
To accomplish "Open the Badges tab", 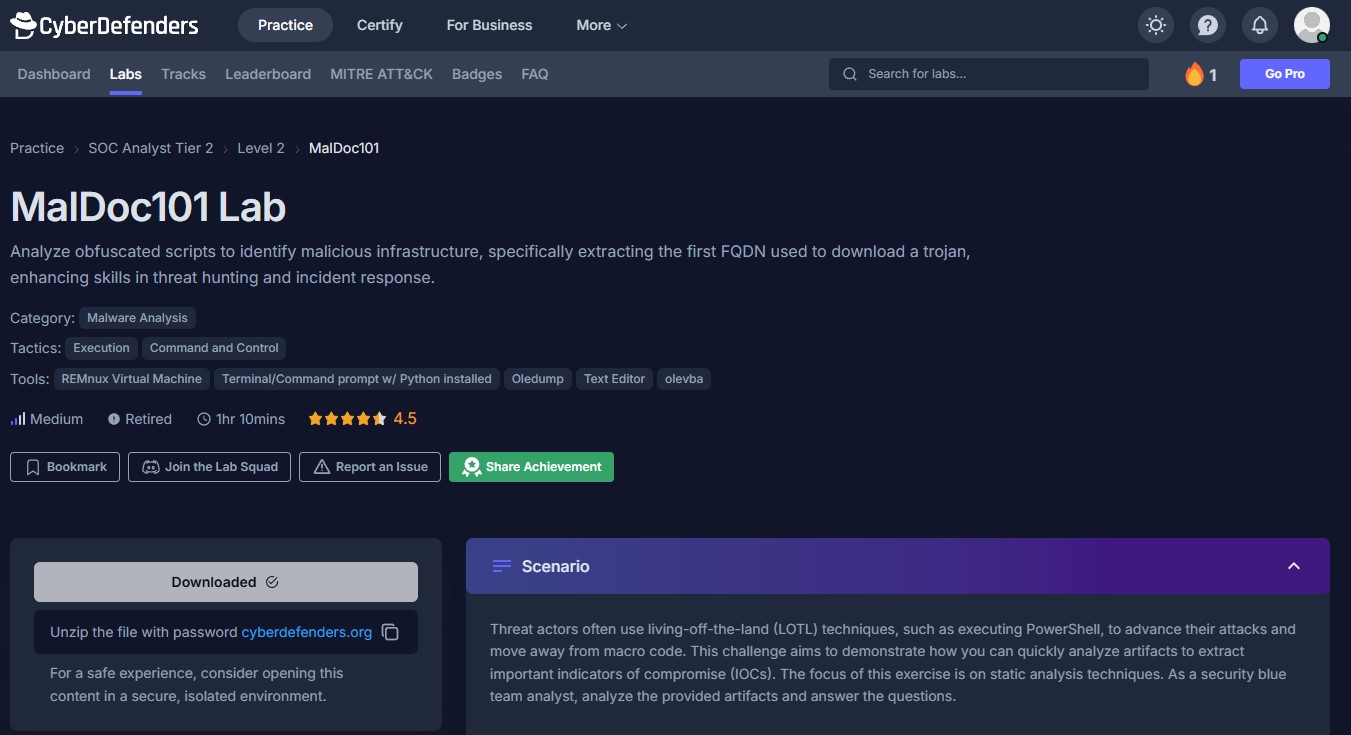I will 477,74.
